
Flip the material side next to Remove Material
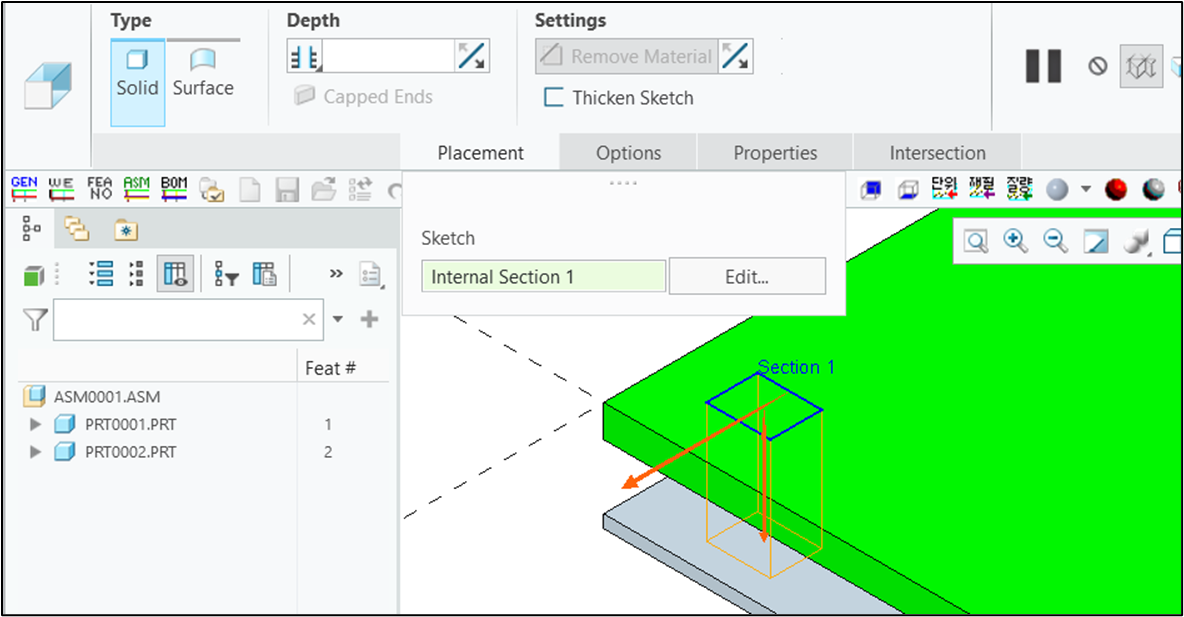[x=735, y=57]
